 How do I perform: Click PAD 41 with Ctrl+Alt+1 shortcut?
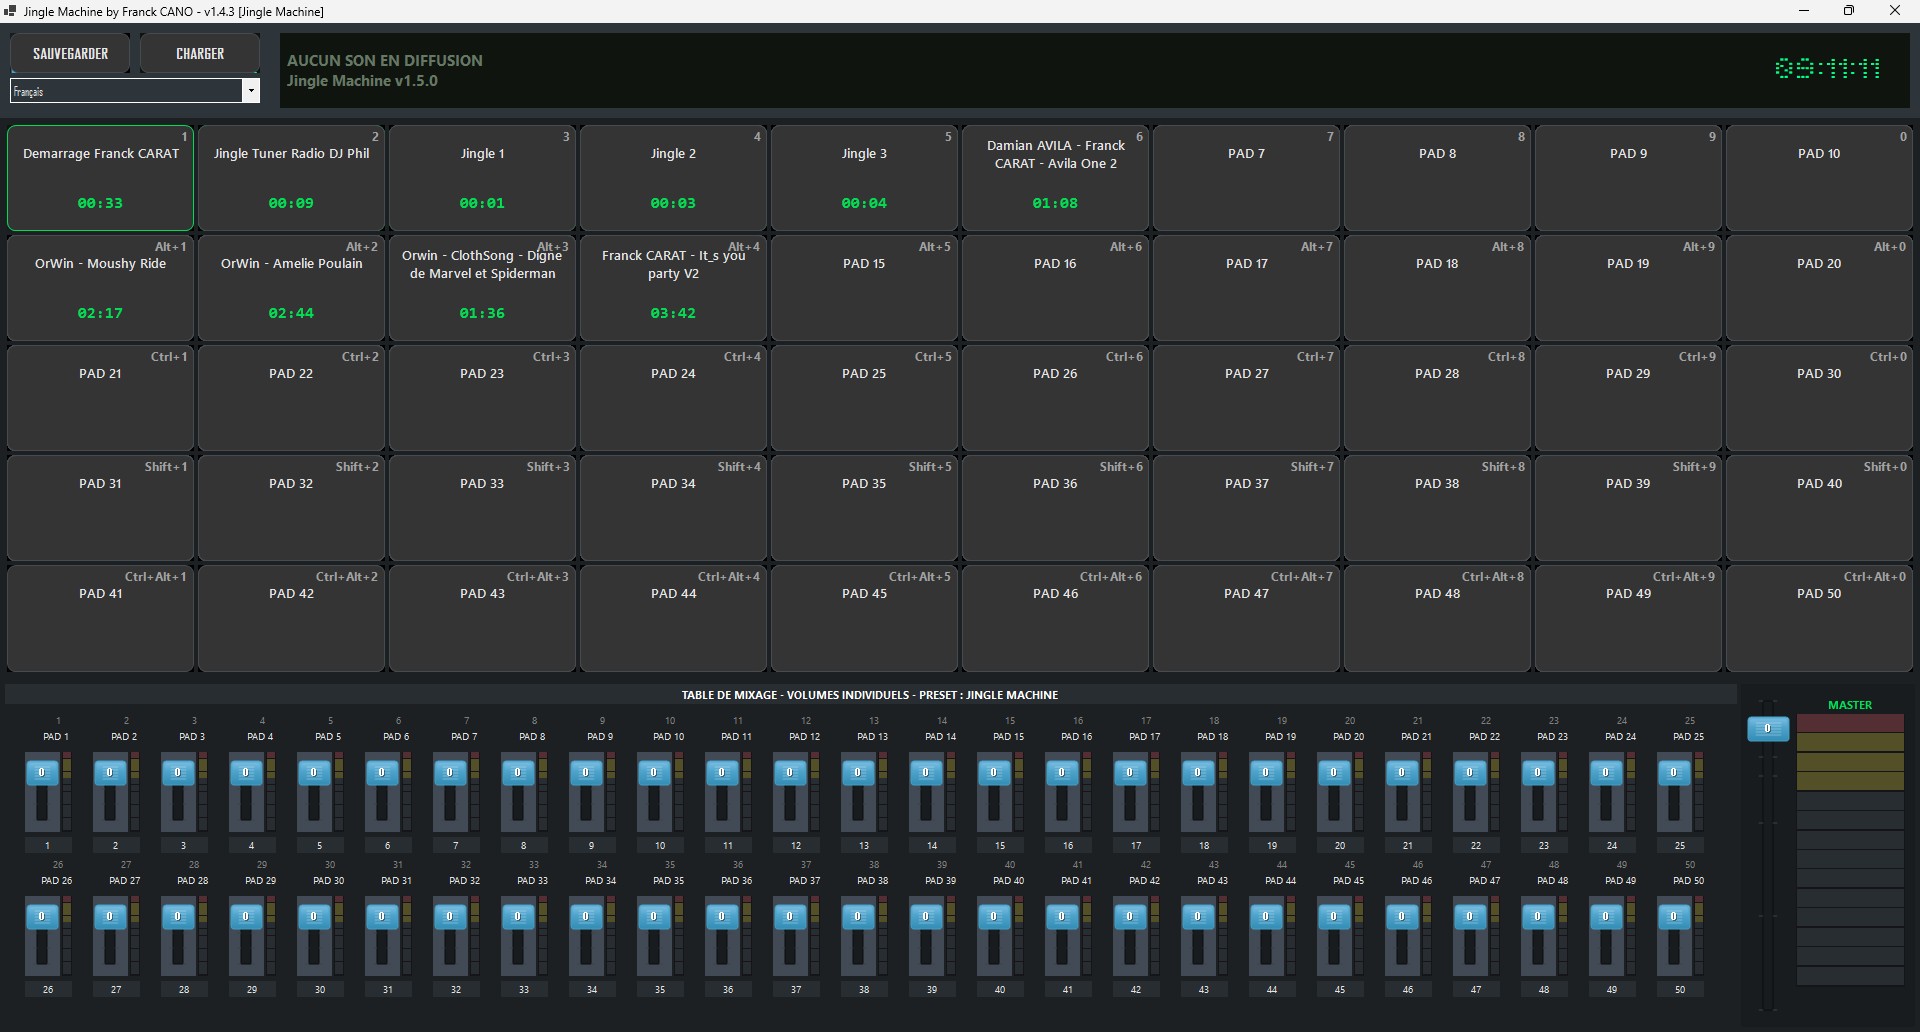(100, 618)
